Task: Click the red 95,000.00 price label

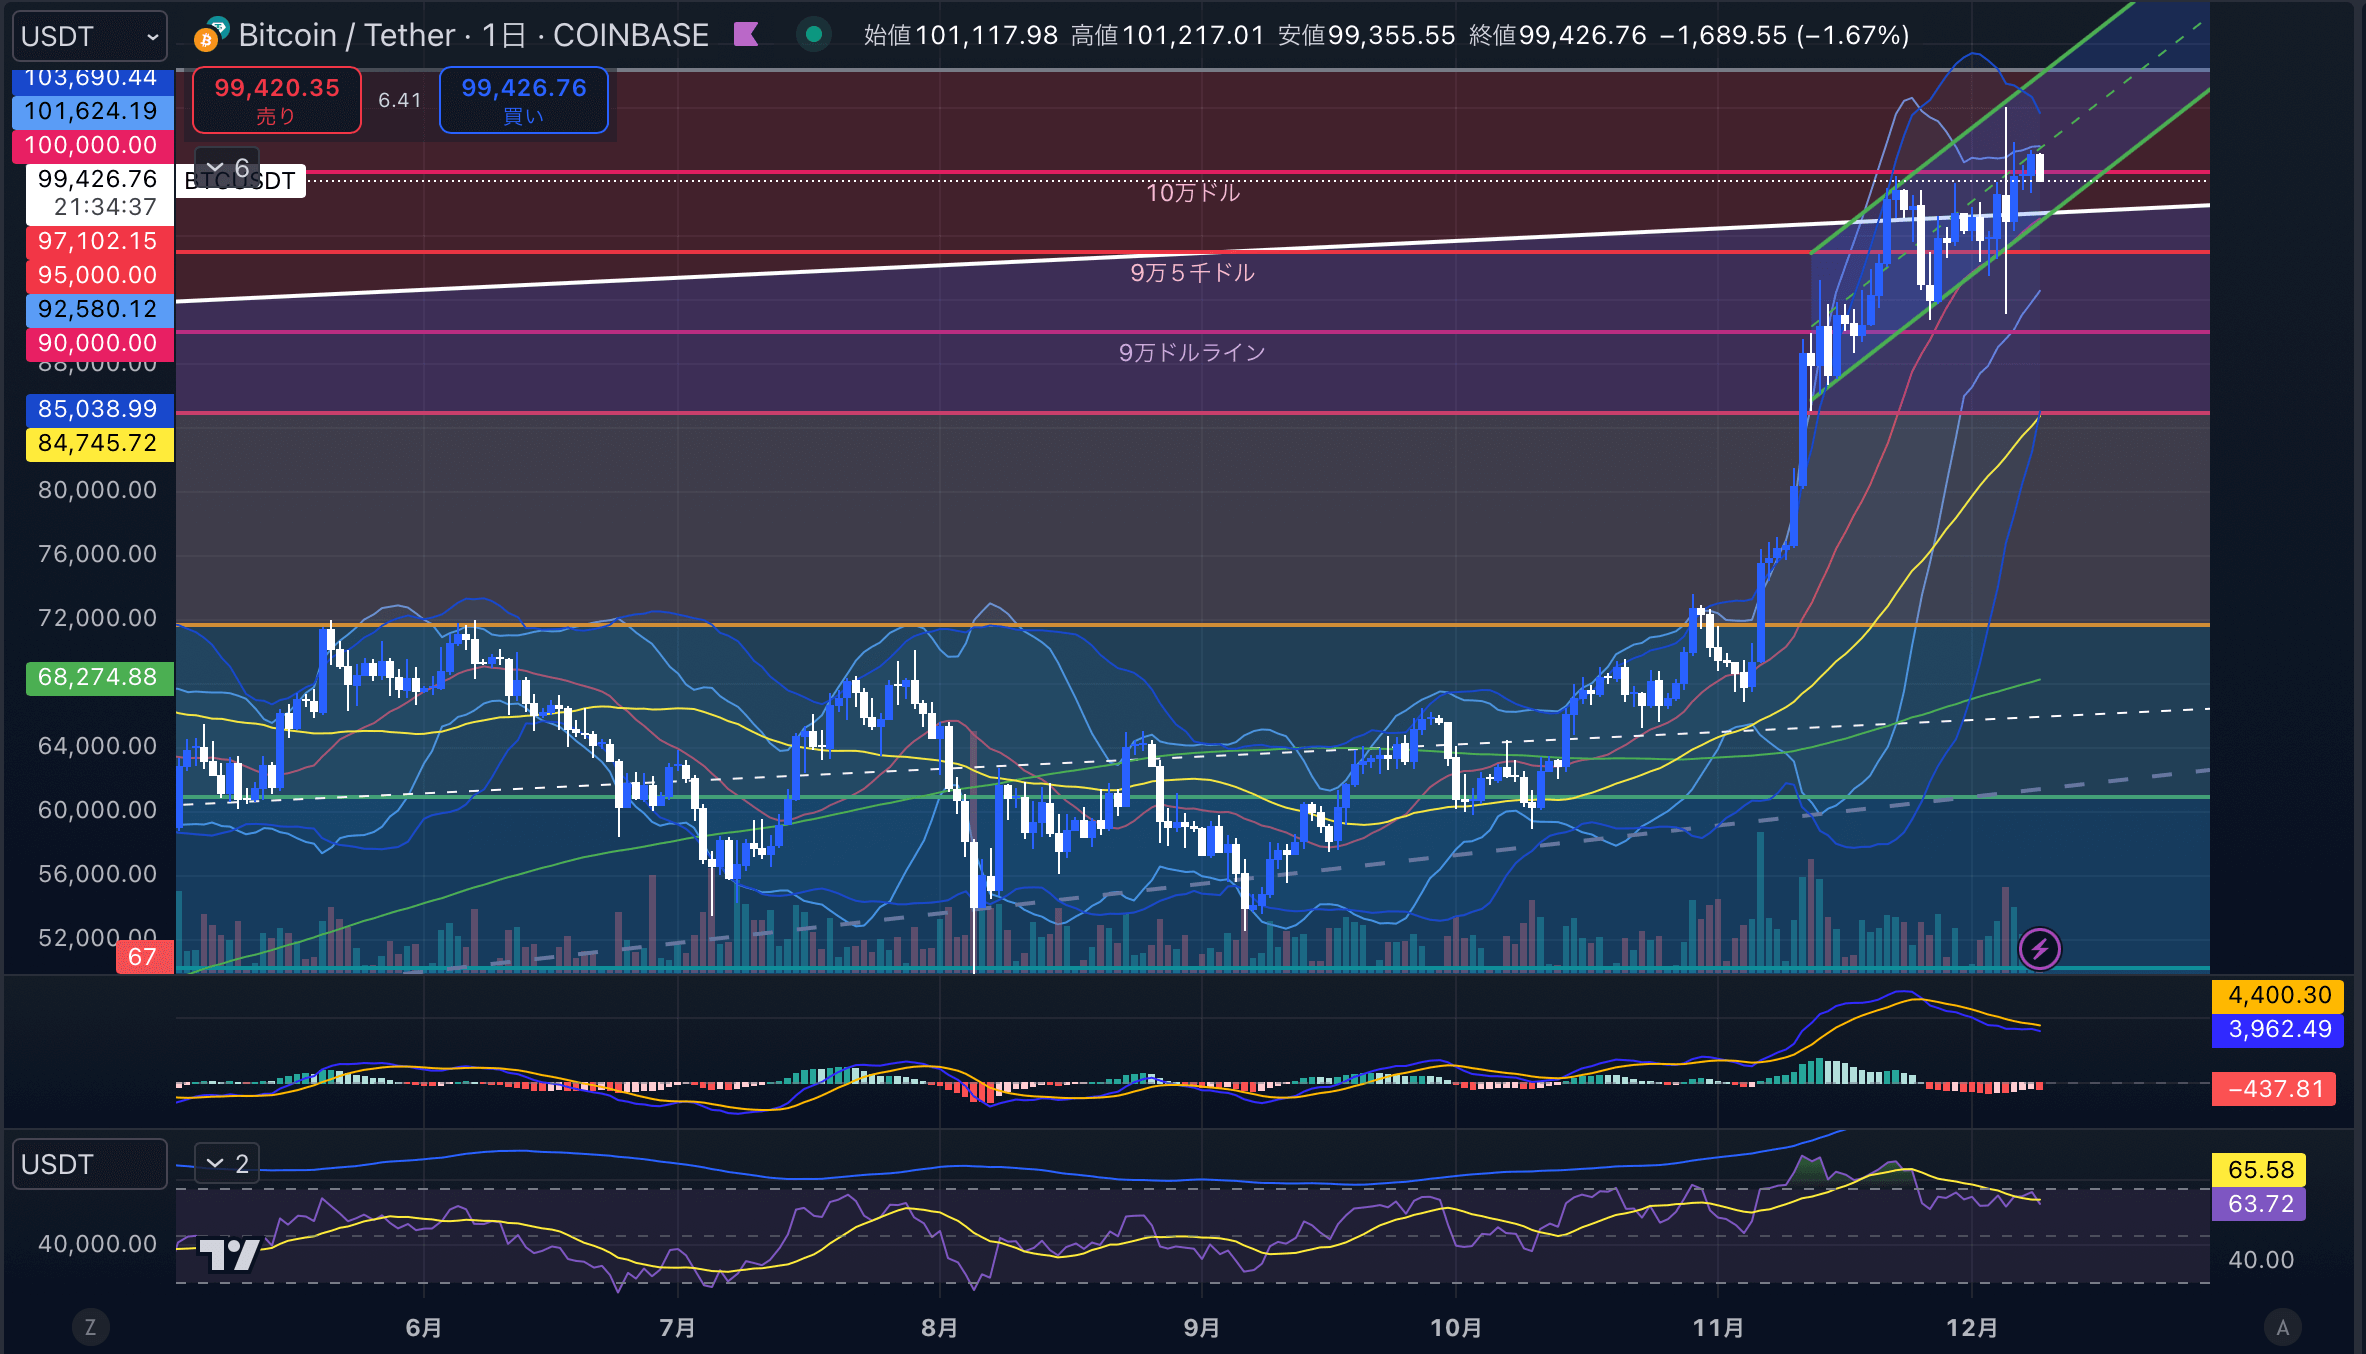Action: (x=98, y=275)
